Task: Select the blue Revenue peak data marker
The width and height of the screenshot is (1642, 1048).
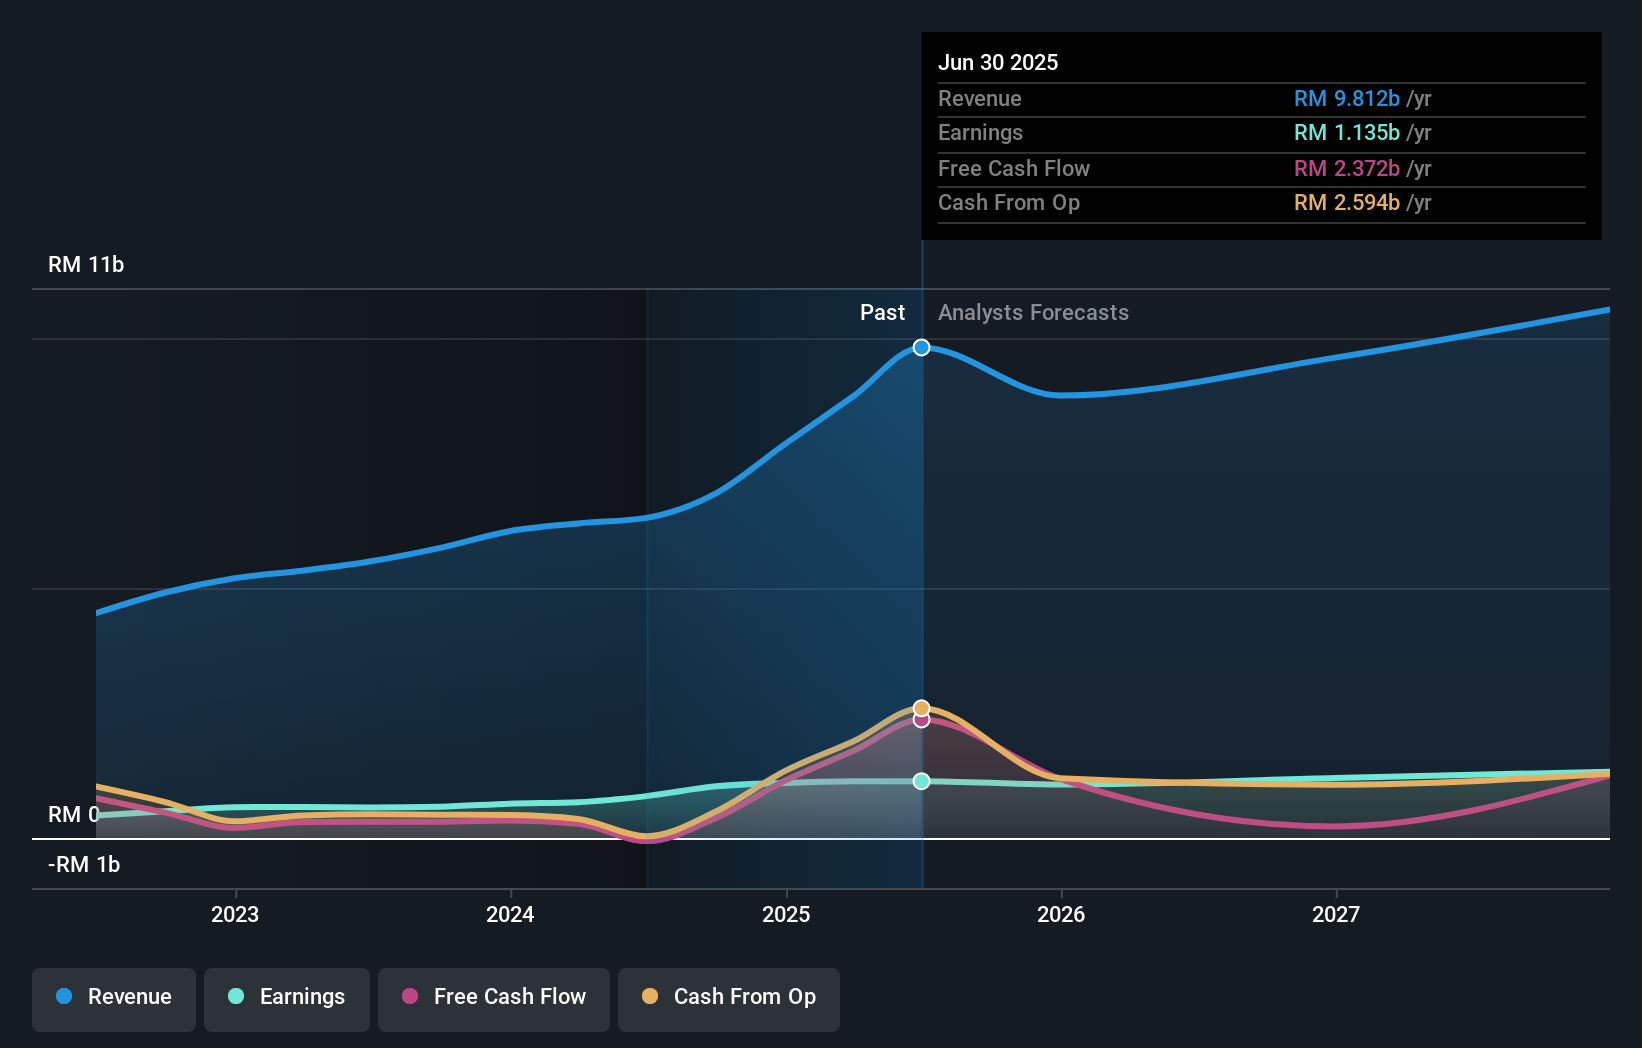Action: point(921,348)
